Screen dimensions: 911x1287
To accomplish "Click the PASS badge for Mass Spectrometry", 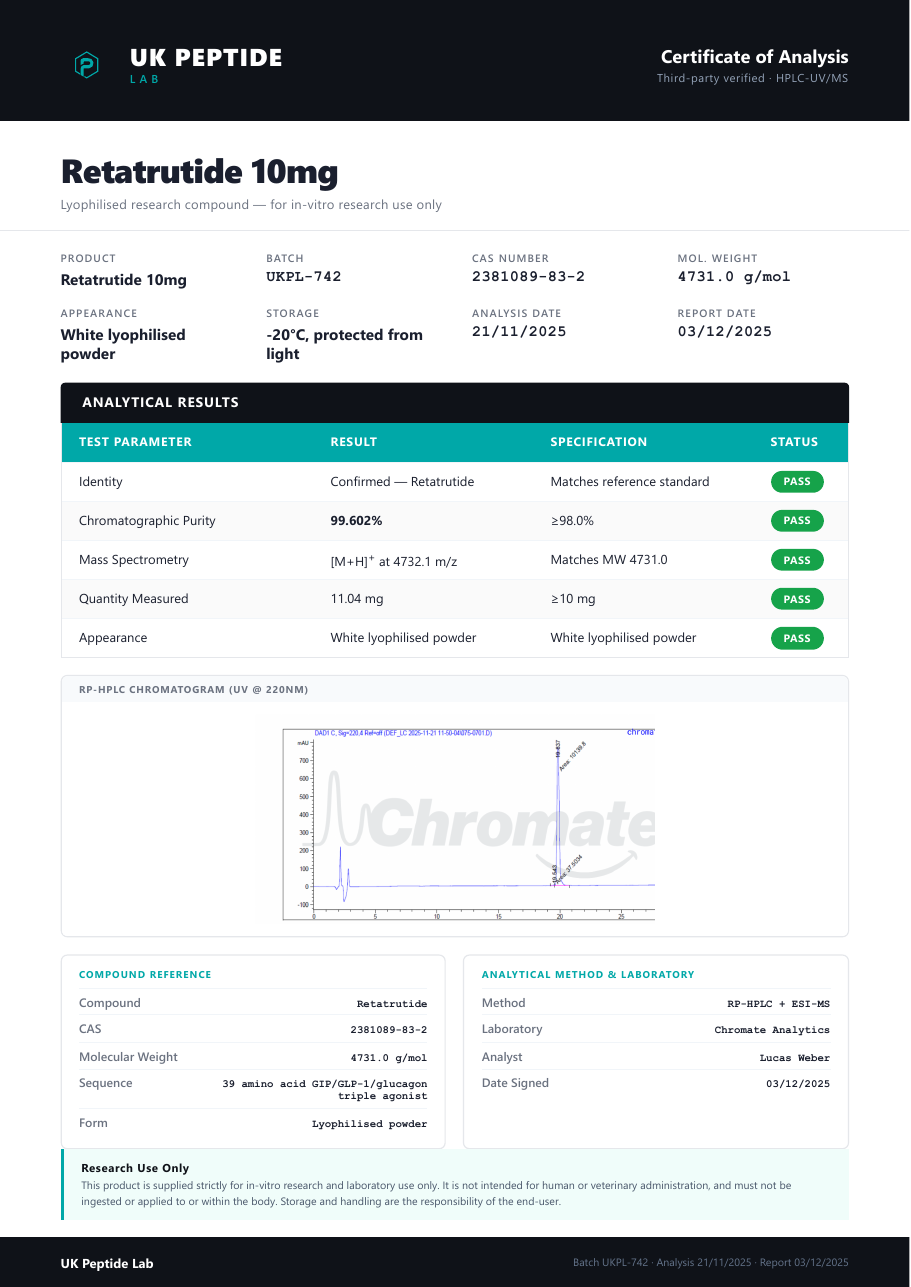I will [x=797, y=560].
